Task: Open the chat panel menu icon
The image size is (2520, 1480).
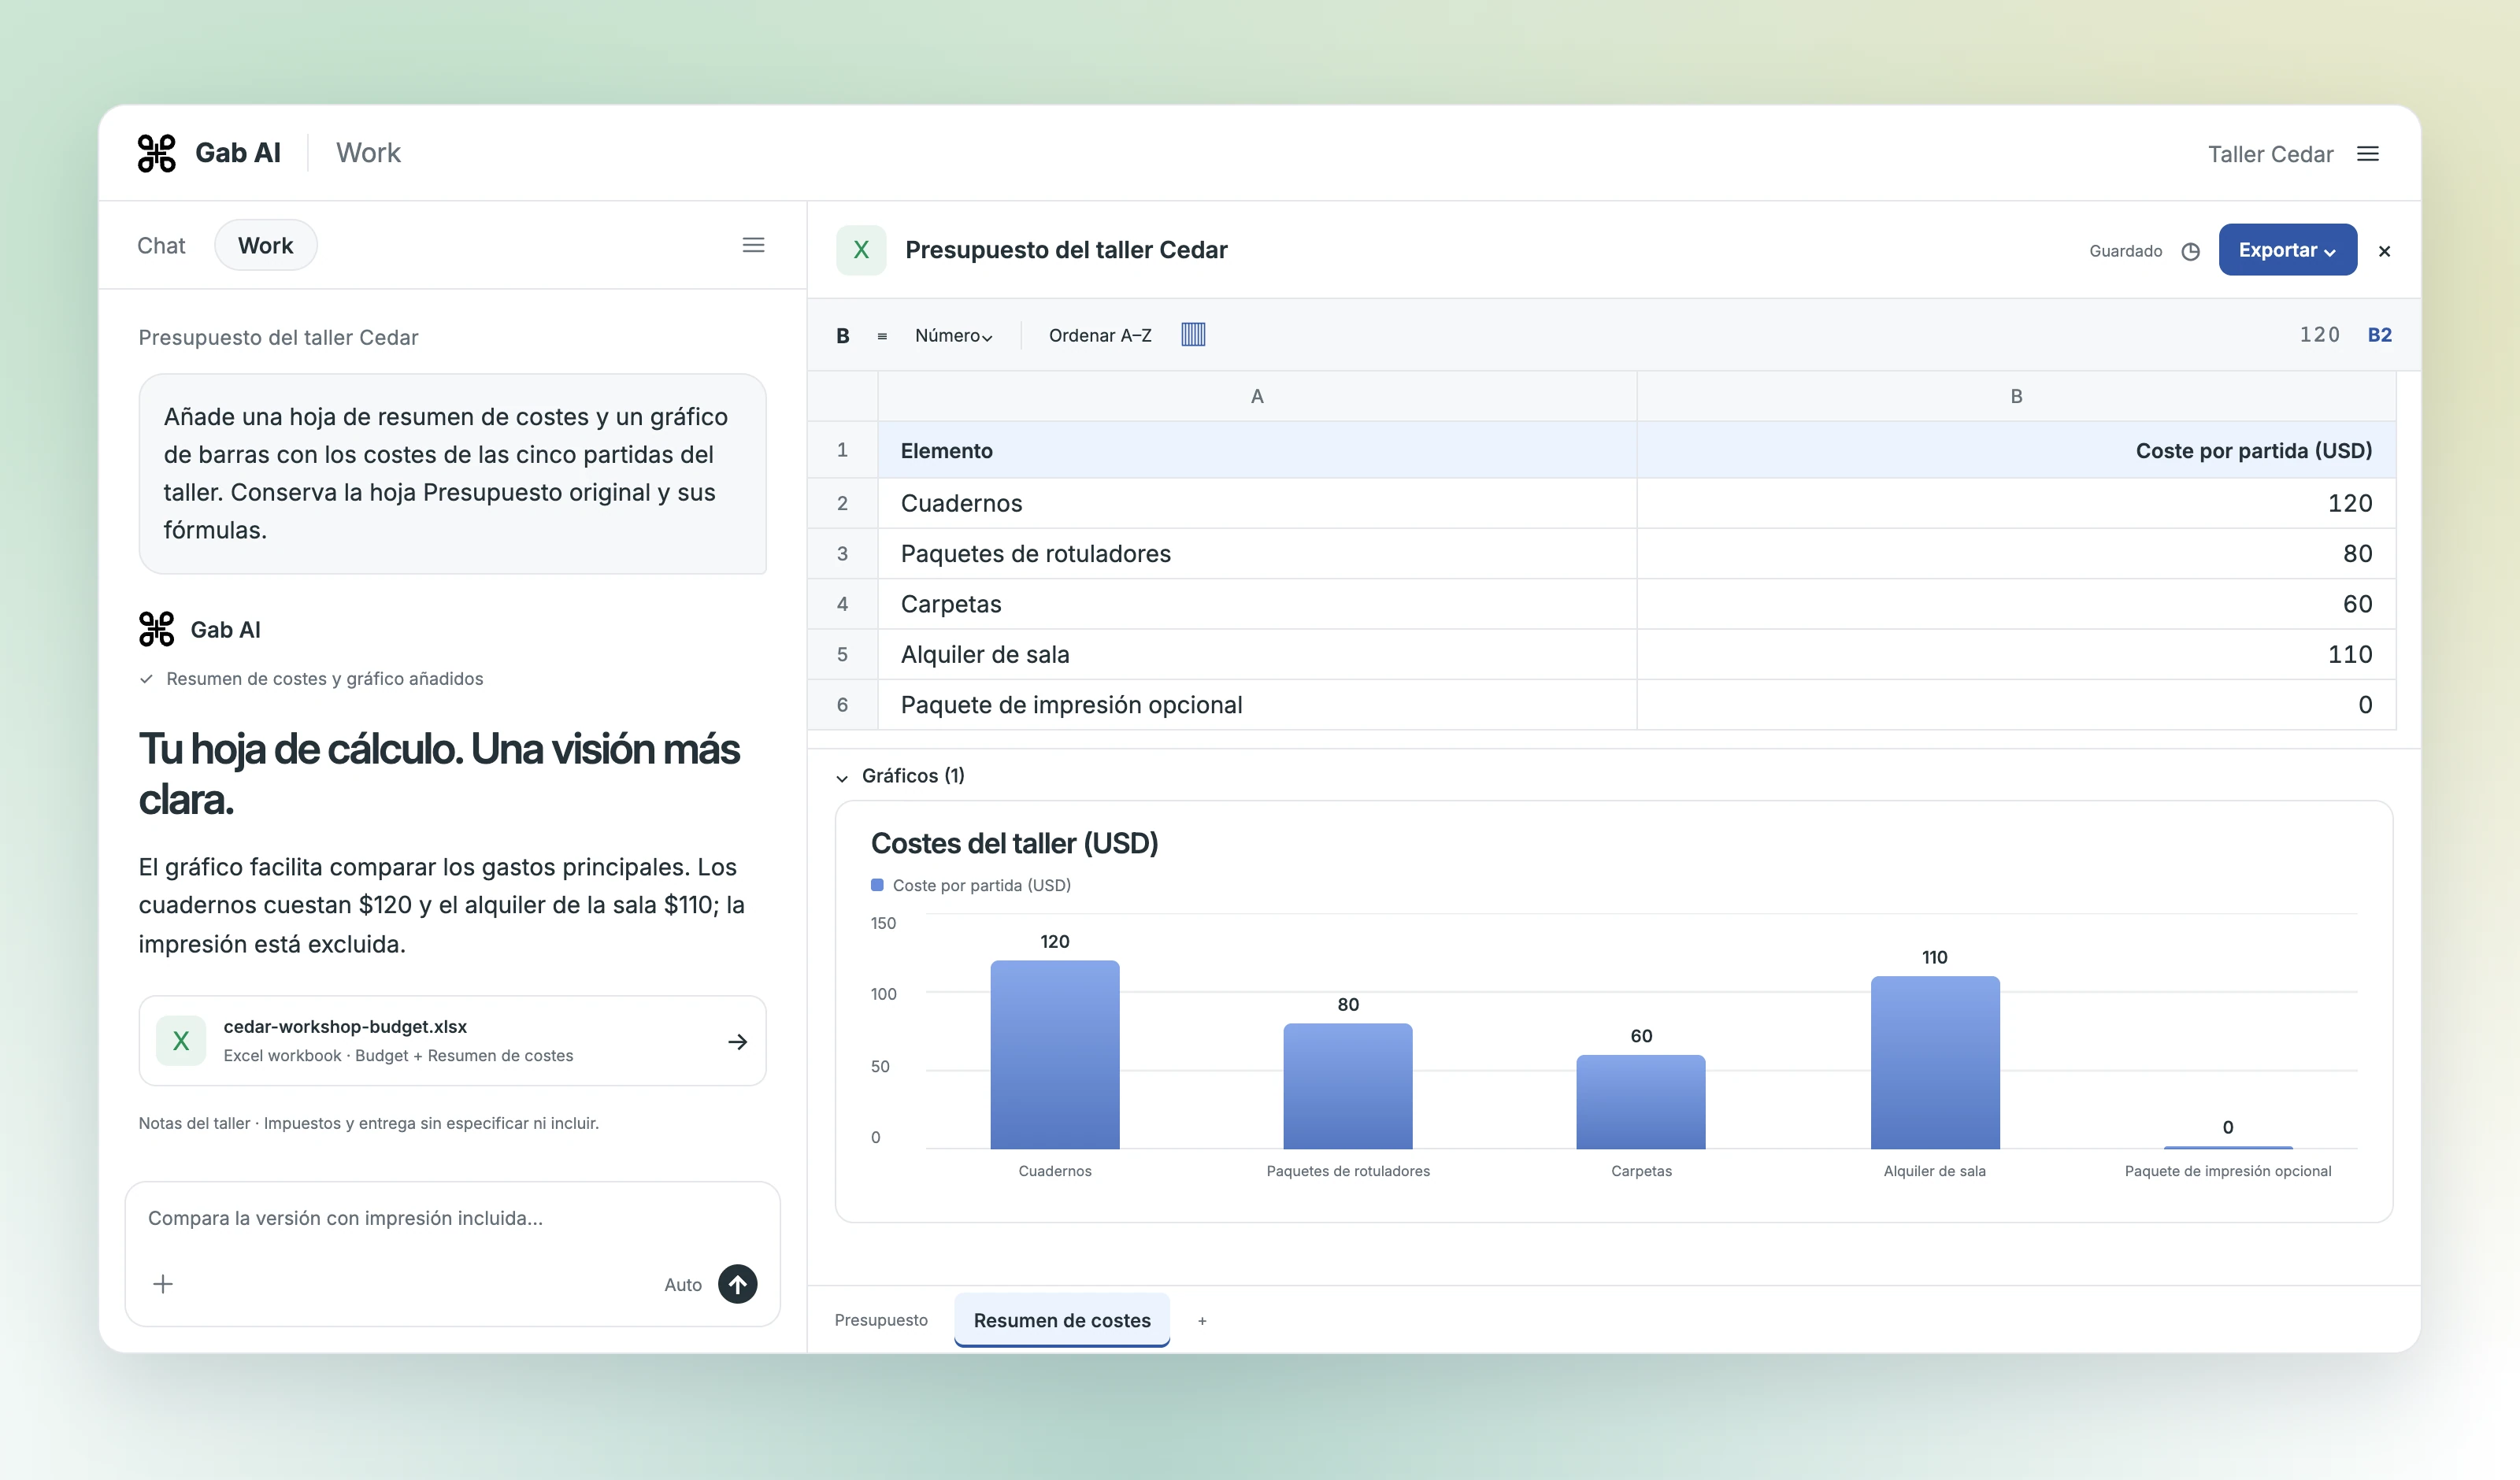Action: point(753,245)
